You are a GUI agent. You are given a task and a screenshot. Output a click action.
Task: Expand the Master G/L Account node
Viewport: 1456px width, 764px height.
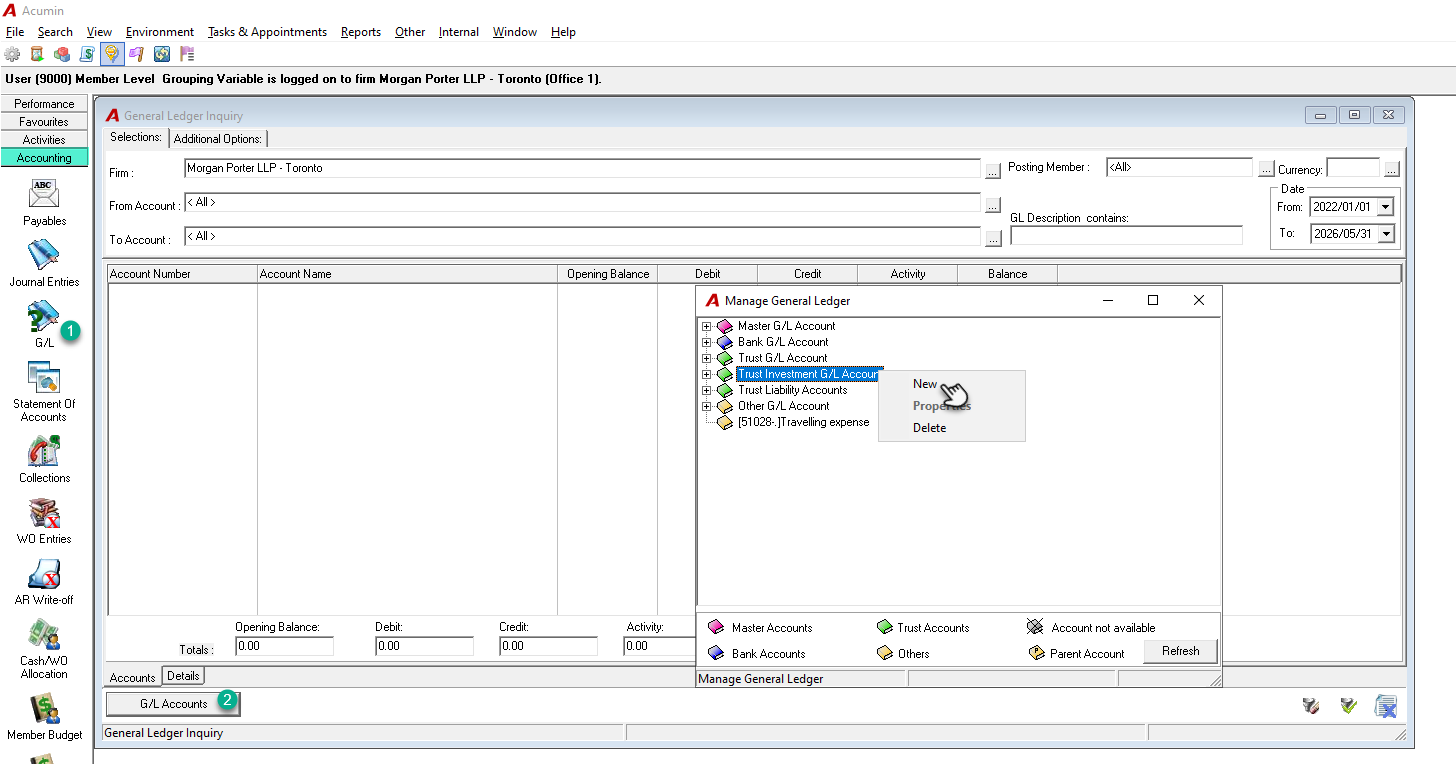[x=707, y=326]
